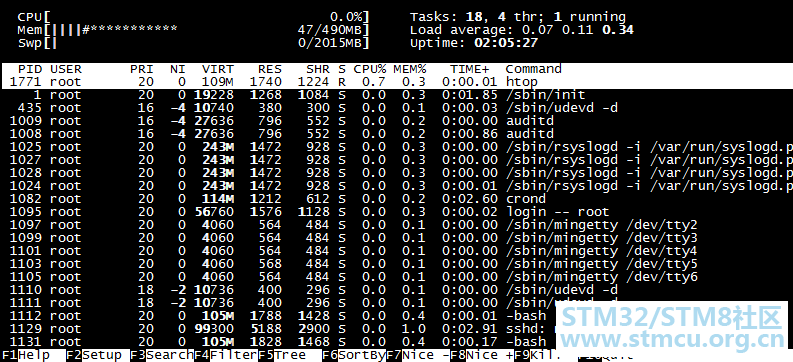
Task: Select the /sbin/init process row
Action: point(396,95)
